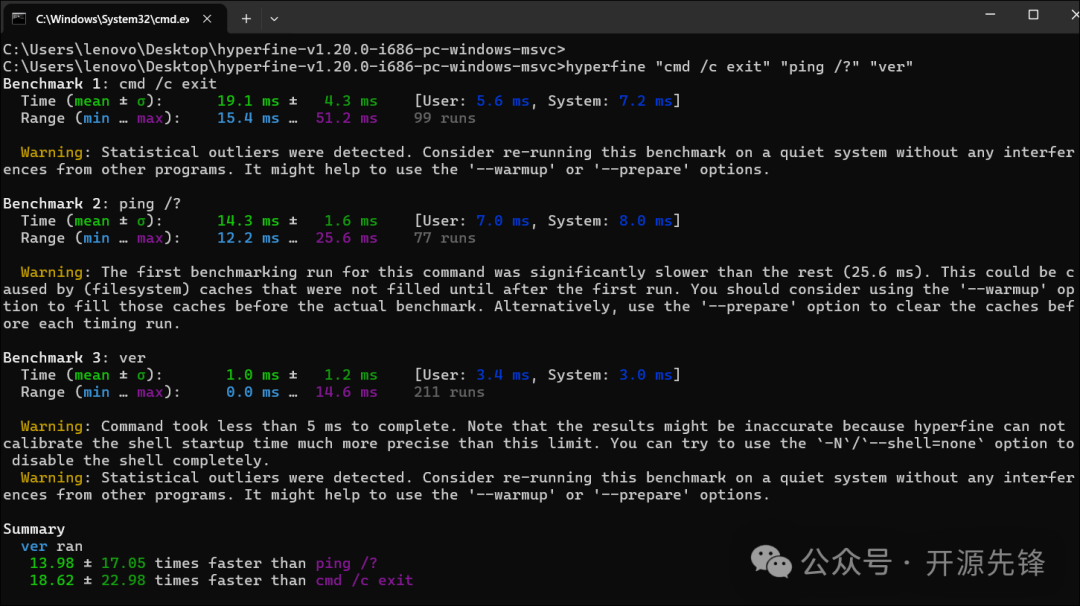The image size is (1080, 606).
Task: Select the C:\Windows\System32\cmd.exe tab
Action: pyautogui.click(x=115, y=17)
